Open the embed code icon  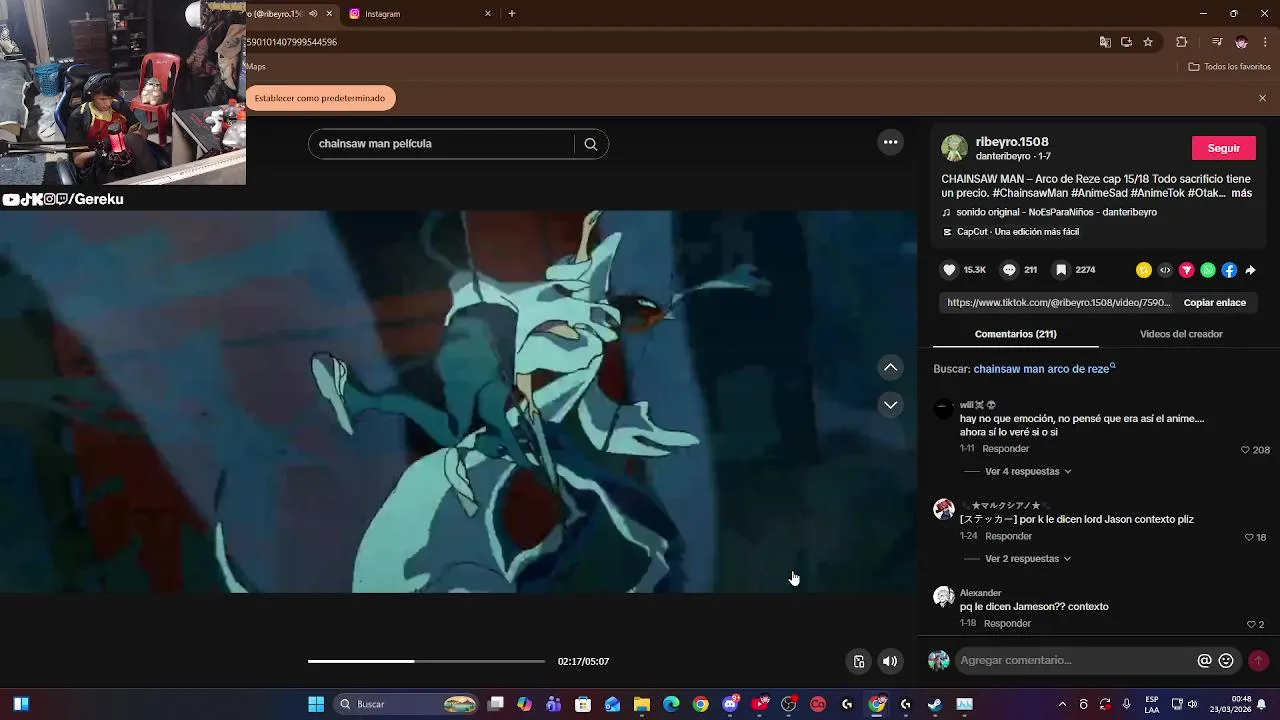click(x=1165, y=270)
